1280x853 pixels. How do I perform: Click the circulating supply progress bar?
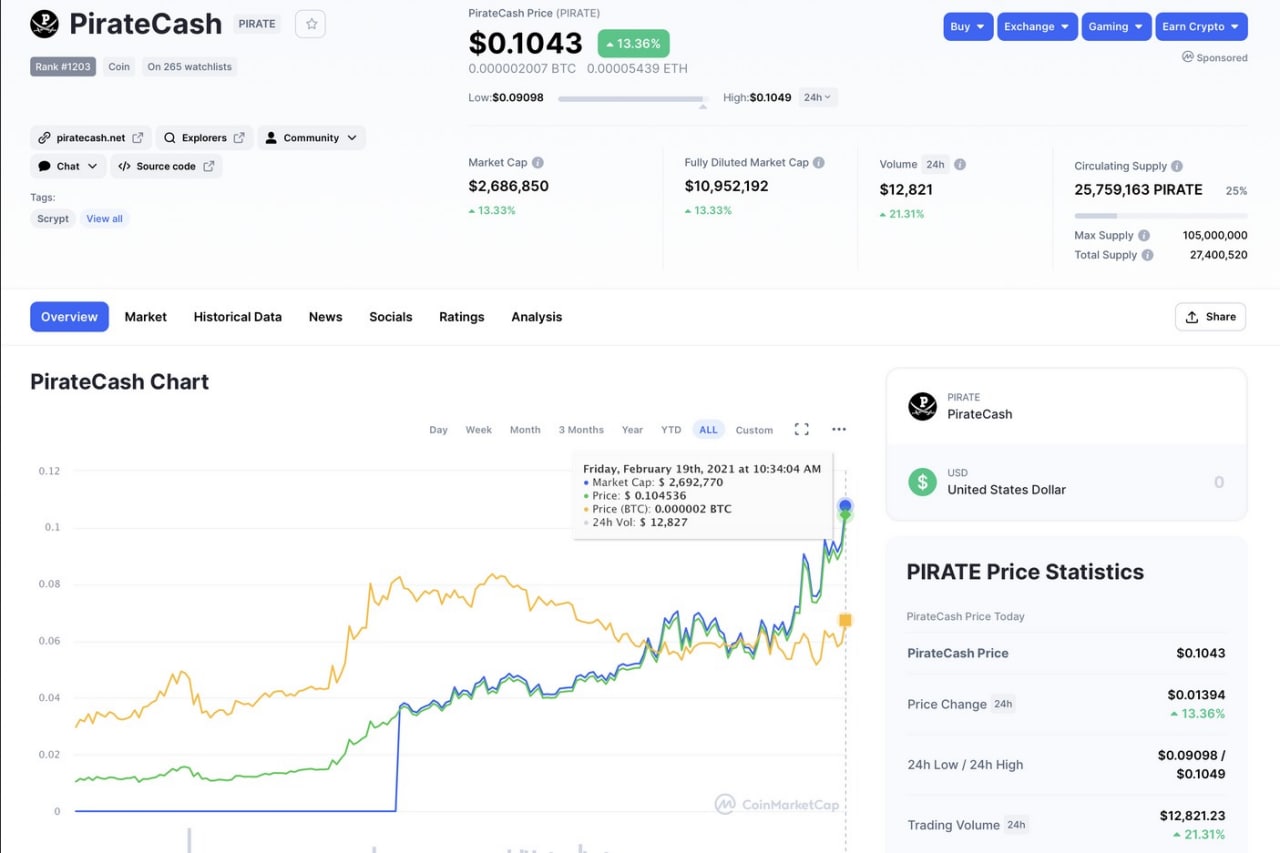pos(1160,216)
